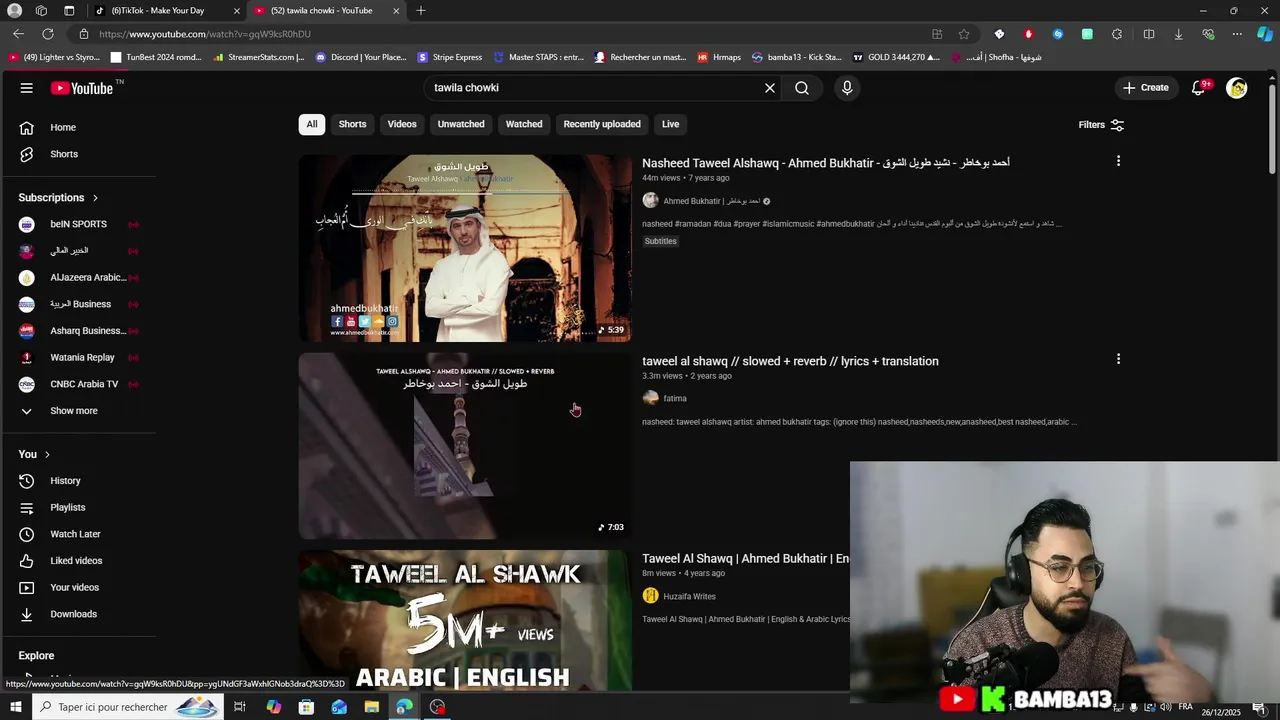Expand the You section chevron

(x=47, y=454)
